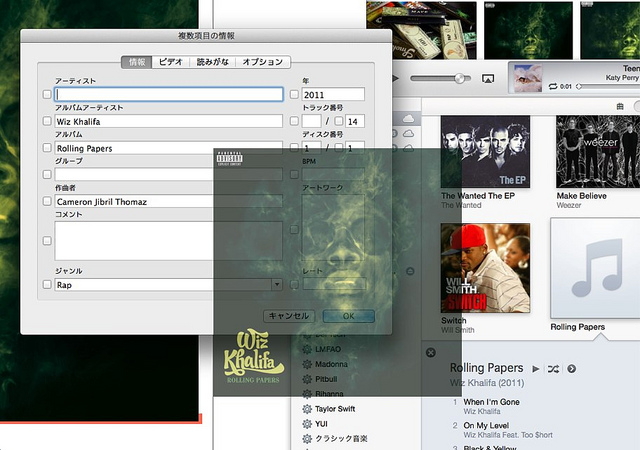Viewport: 640px width, 450px height.
Task: Enable the アートワーク checkbox
Action: coord(294,230)
